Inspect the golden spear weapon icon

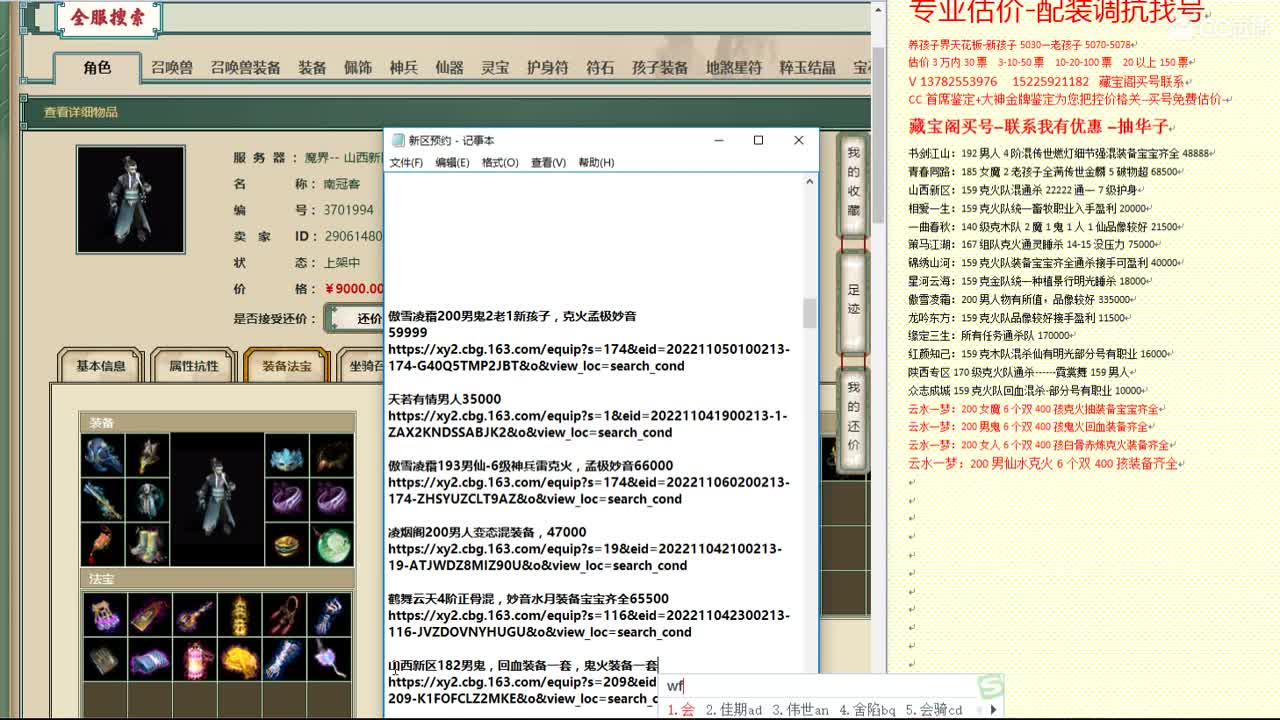coord(147,455)
